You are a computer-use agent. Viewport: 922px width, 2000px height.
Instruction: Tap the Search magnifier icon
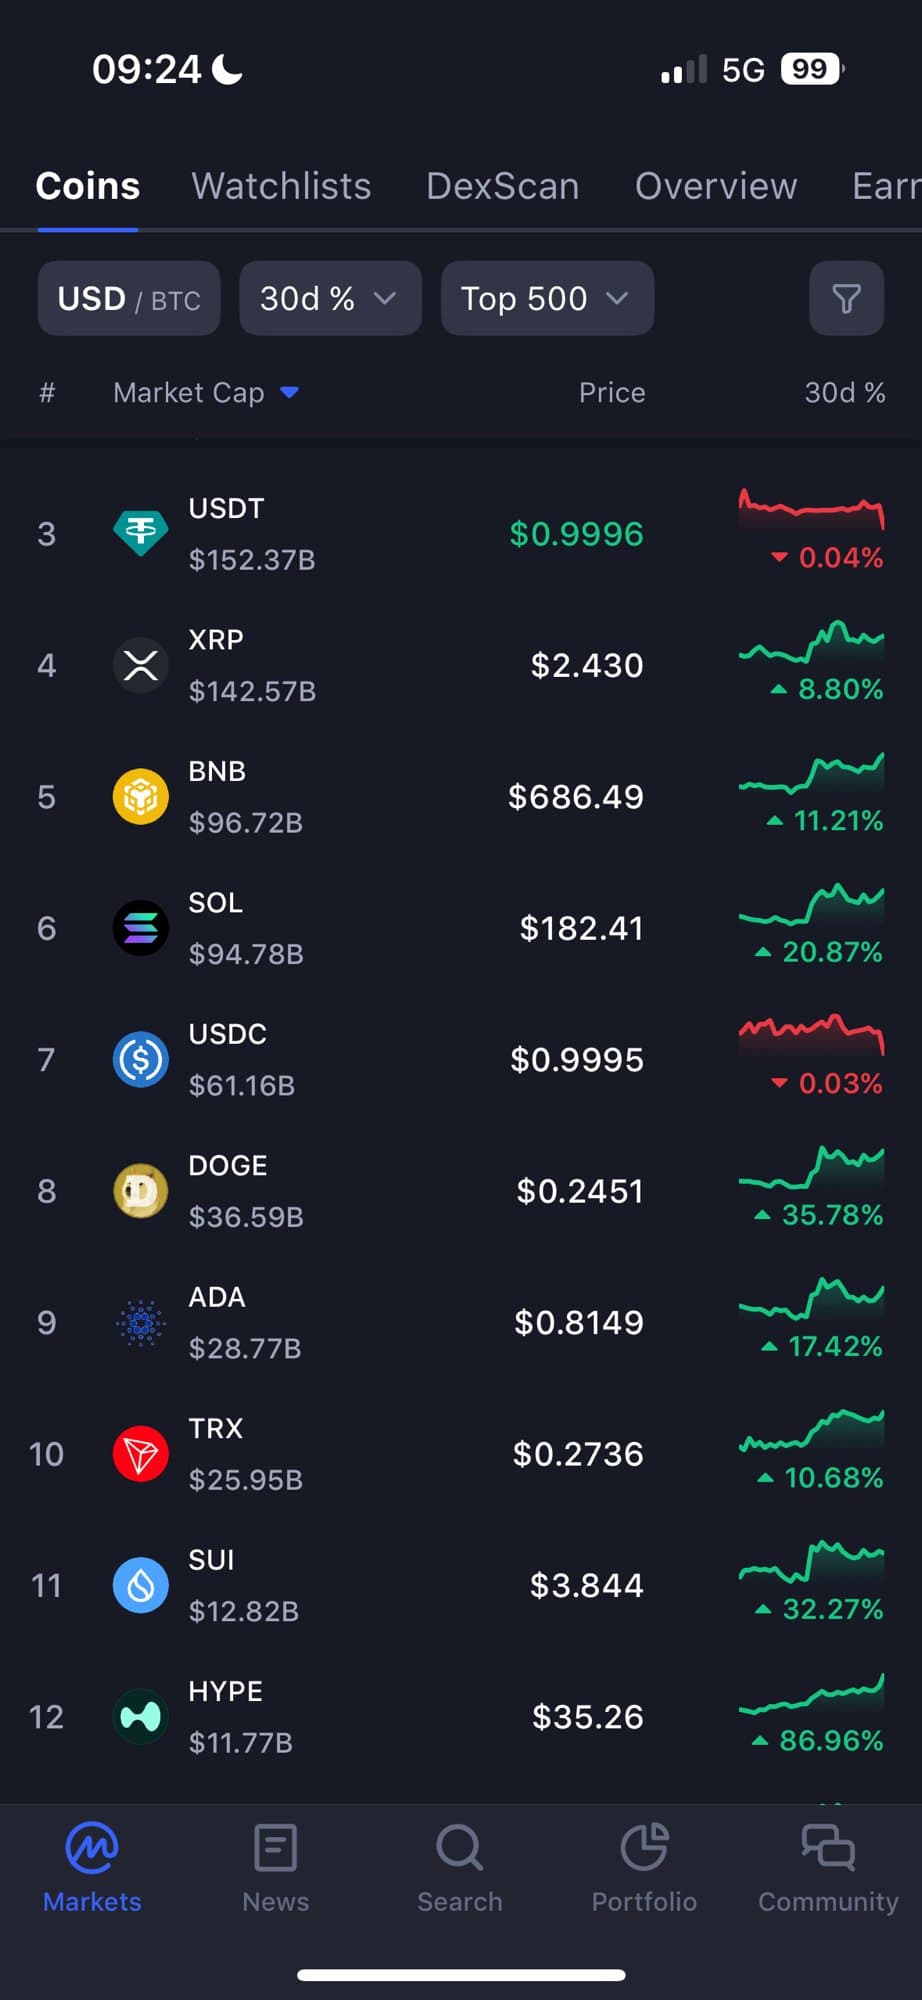tap(460, 1848)
